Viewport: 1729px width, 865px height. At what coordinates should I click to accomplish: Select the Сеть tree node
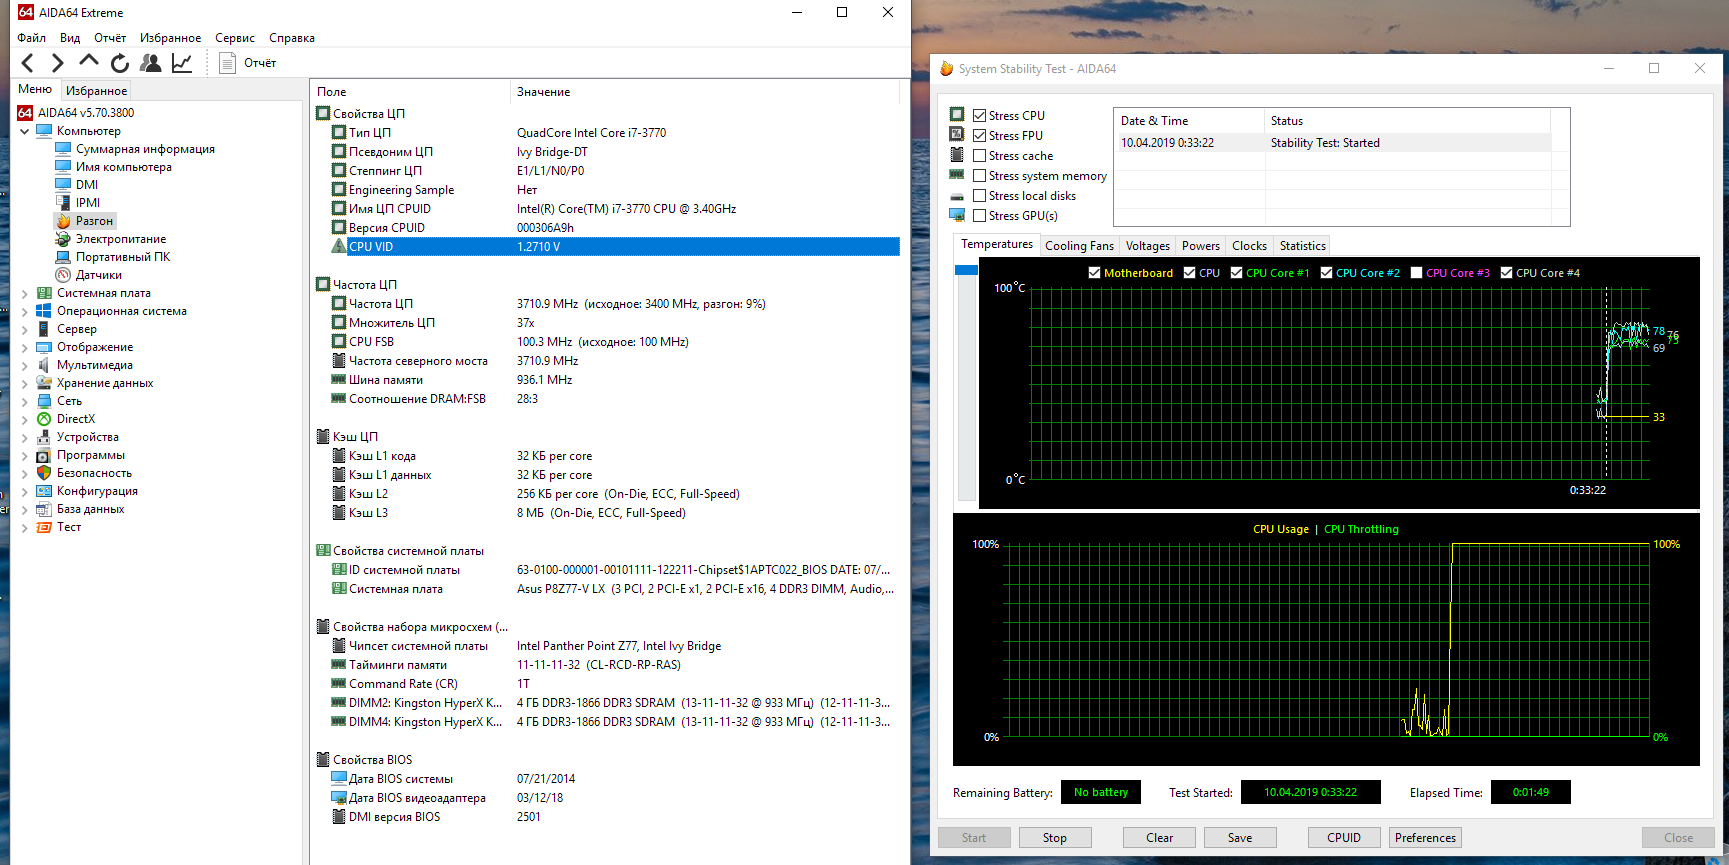(69, 401)
